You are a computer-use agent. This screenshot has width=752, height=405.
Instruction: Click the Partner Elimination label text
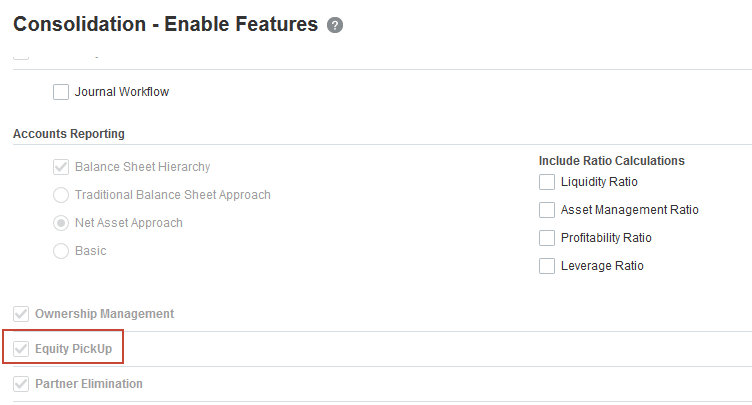click(89, 384)
